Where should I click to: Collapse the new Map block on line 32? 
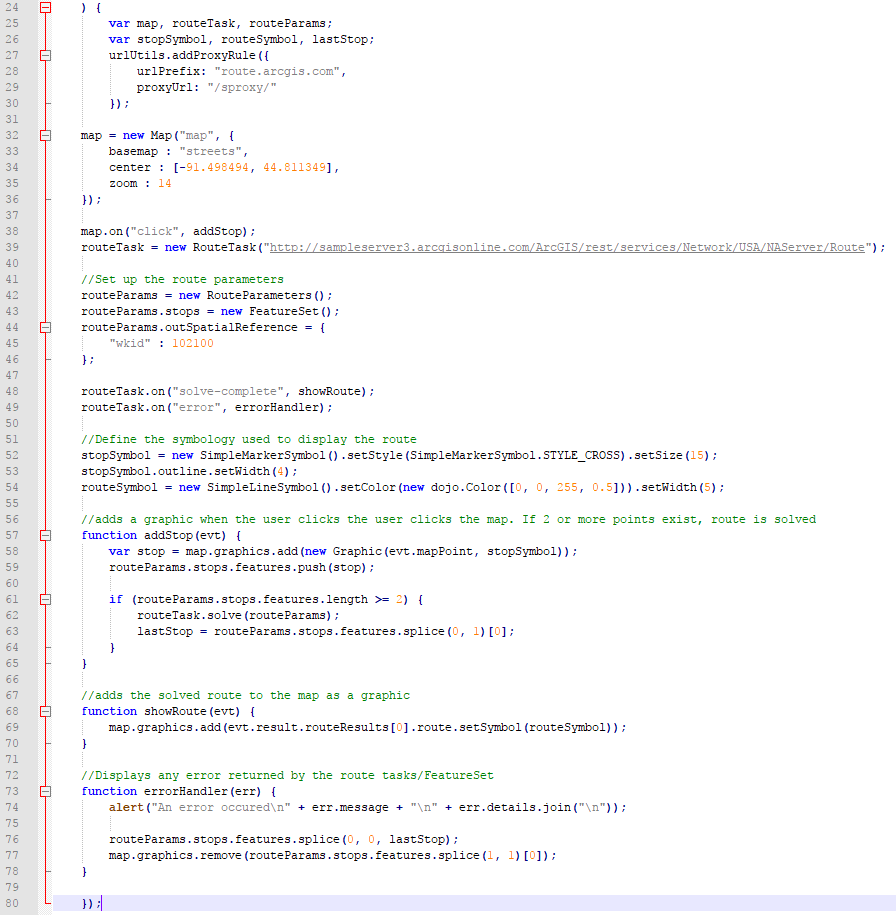(x=46, y=135)
